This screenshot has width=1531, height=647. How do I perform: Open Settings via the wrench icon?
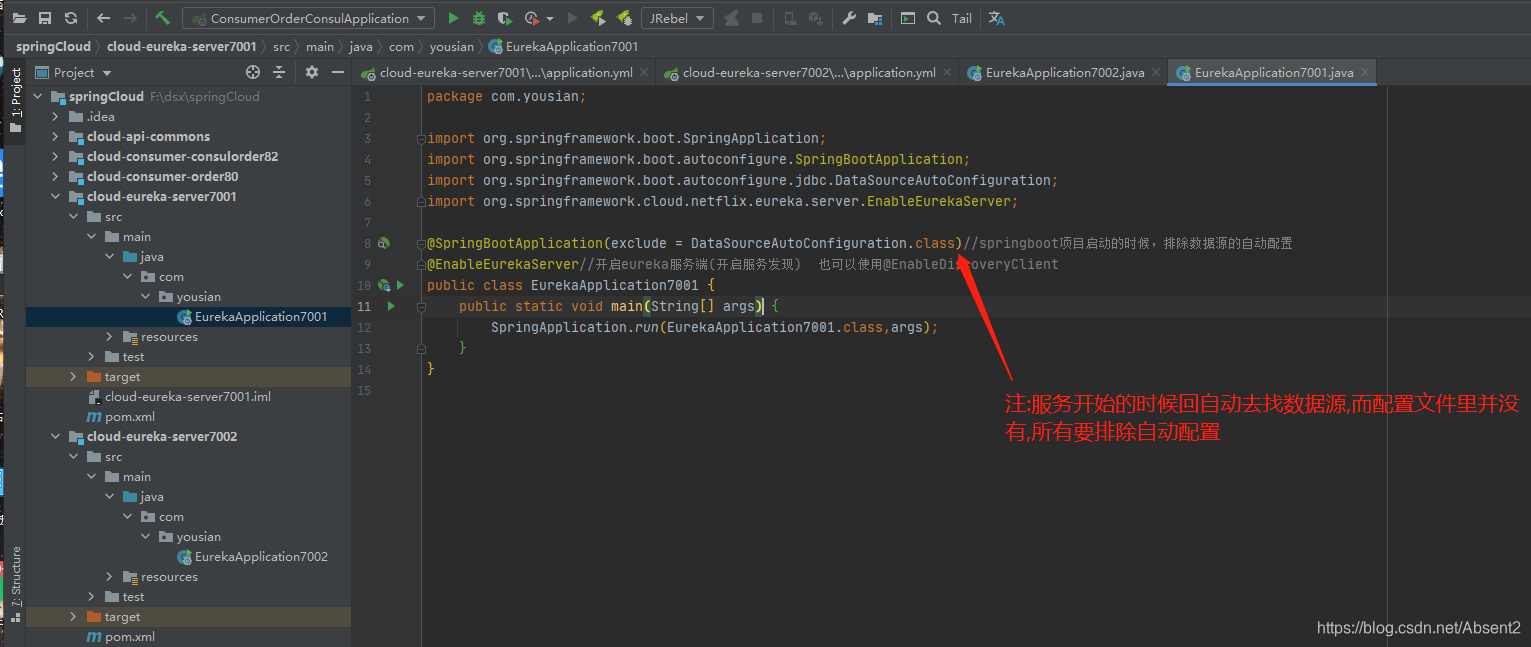[849, 18]
